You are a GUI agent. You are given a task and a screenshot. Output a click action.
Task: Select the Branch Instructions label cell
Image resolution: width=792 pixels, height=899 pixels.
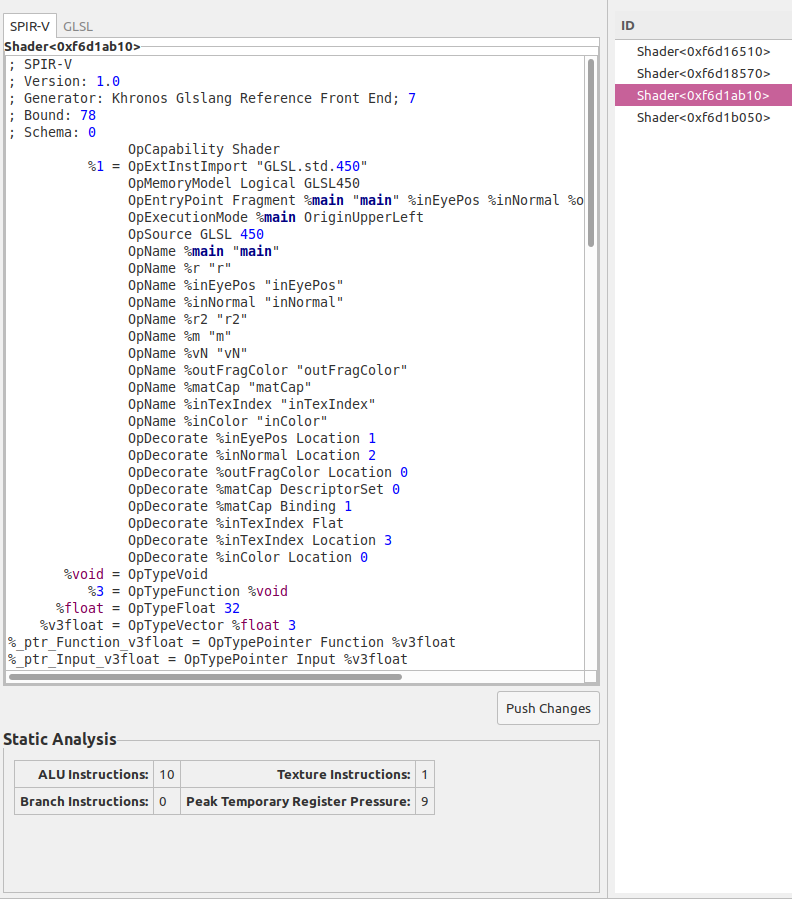(84, 801)
